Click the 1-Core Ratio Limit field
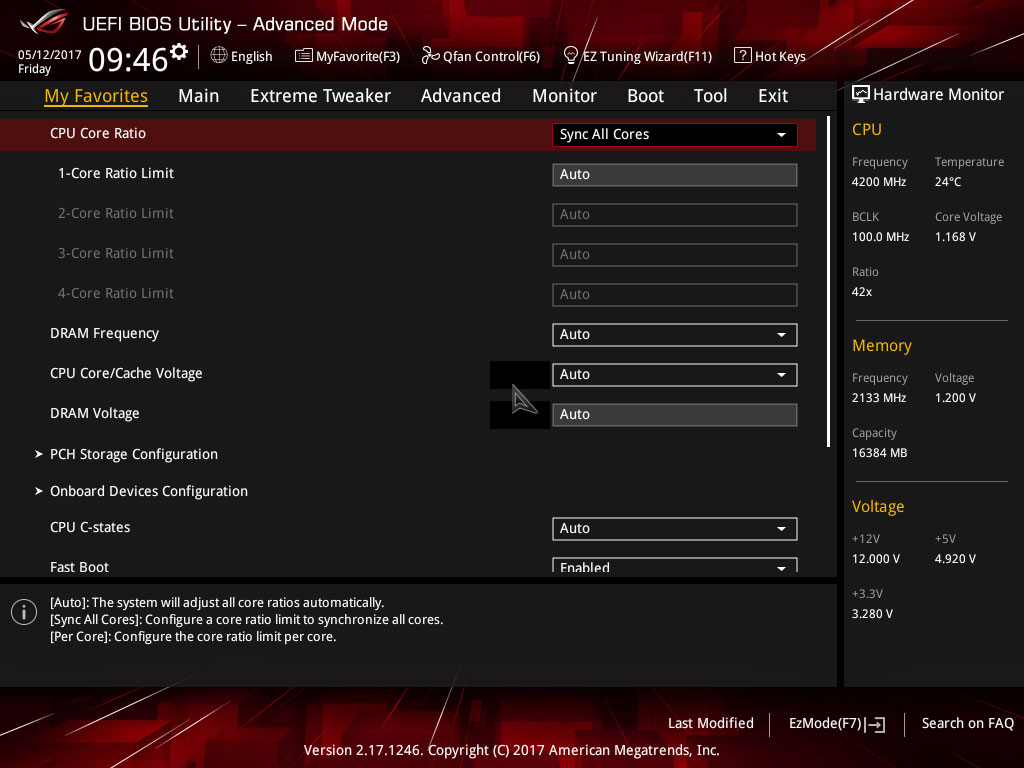Viewport: 1024px width, 768px height. pyautogui.click(x=675, y=174)
